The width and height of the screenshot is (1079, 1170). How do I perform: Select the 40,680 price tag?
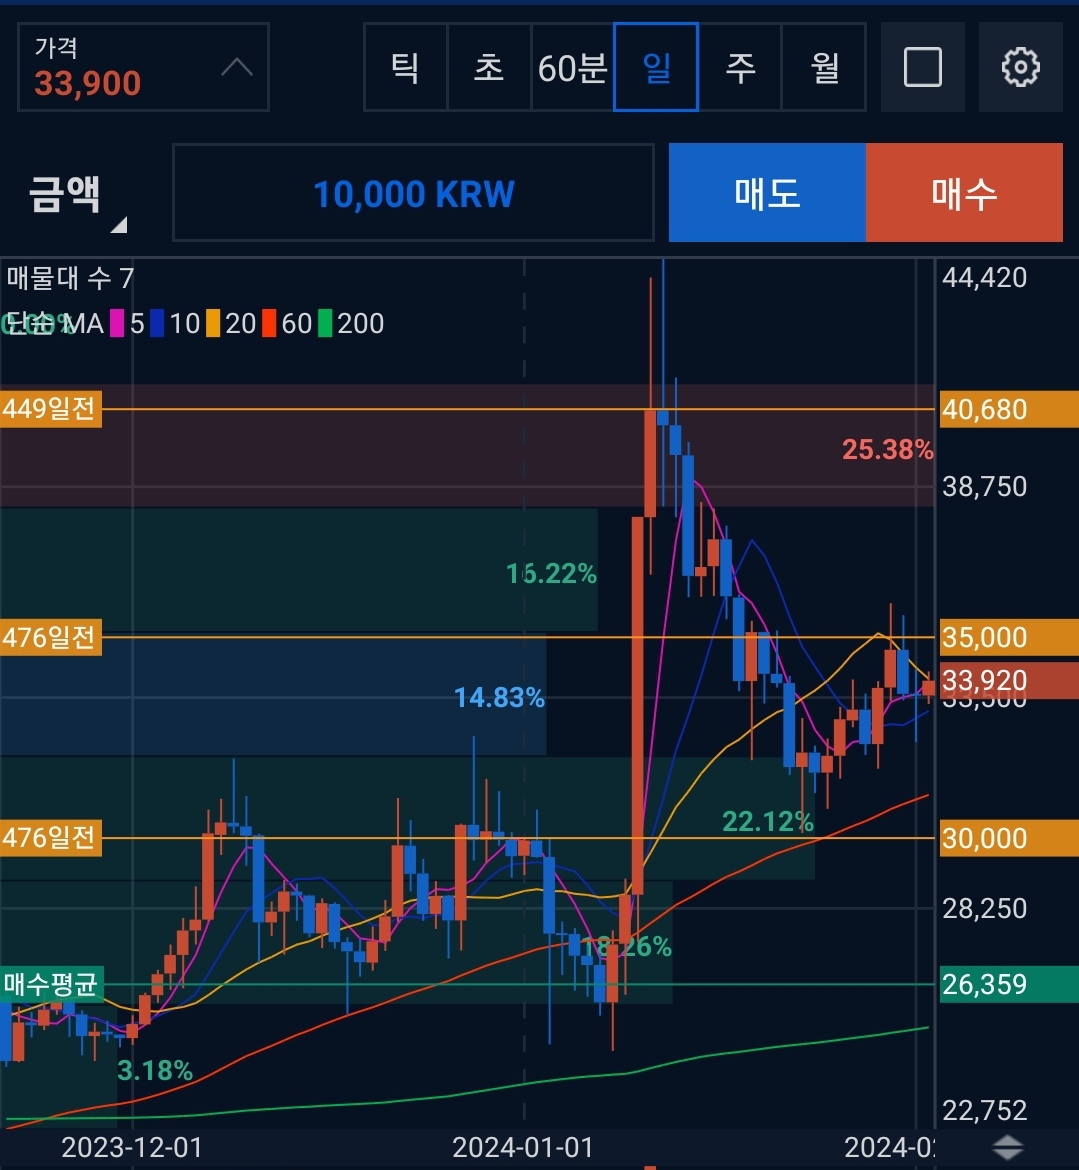1008,410
